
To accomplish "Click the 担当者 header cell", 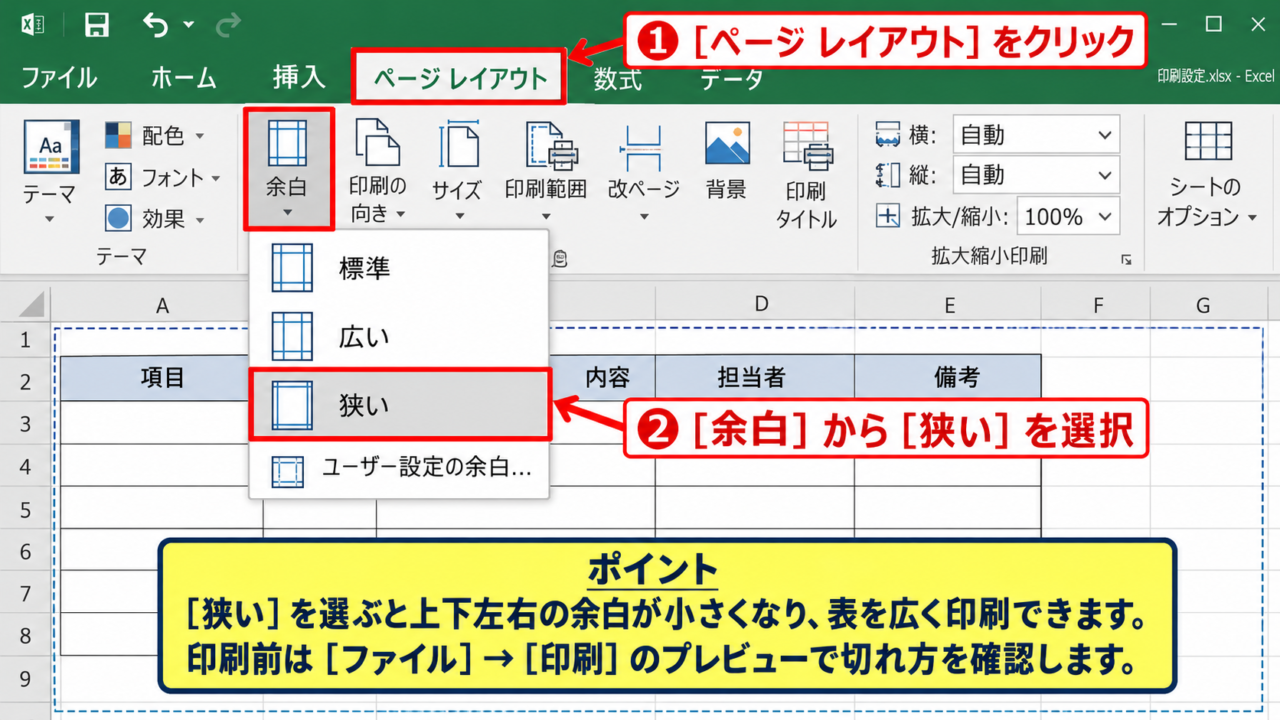I will [x=755, y=377].
